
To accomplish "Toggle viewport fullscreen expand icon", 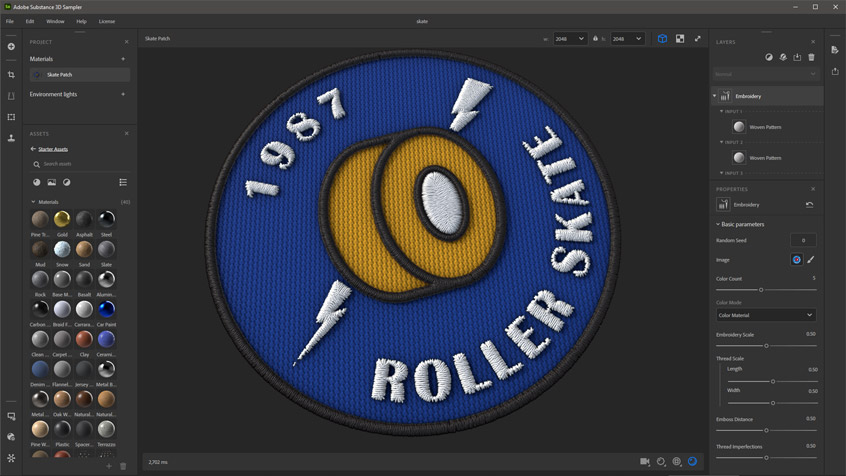I will pyautogui.click(x=698, y=39).
